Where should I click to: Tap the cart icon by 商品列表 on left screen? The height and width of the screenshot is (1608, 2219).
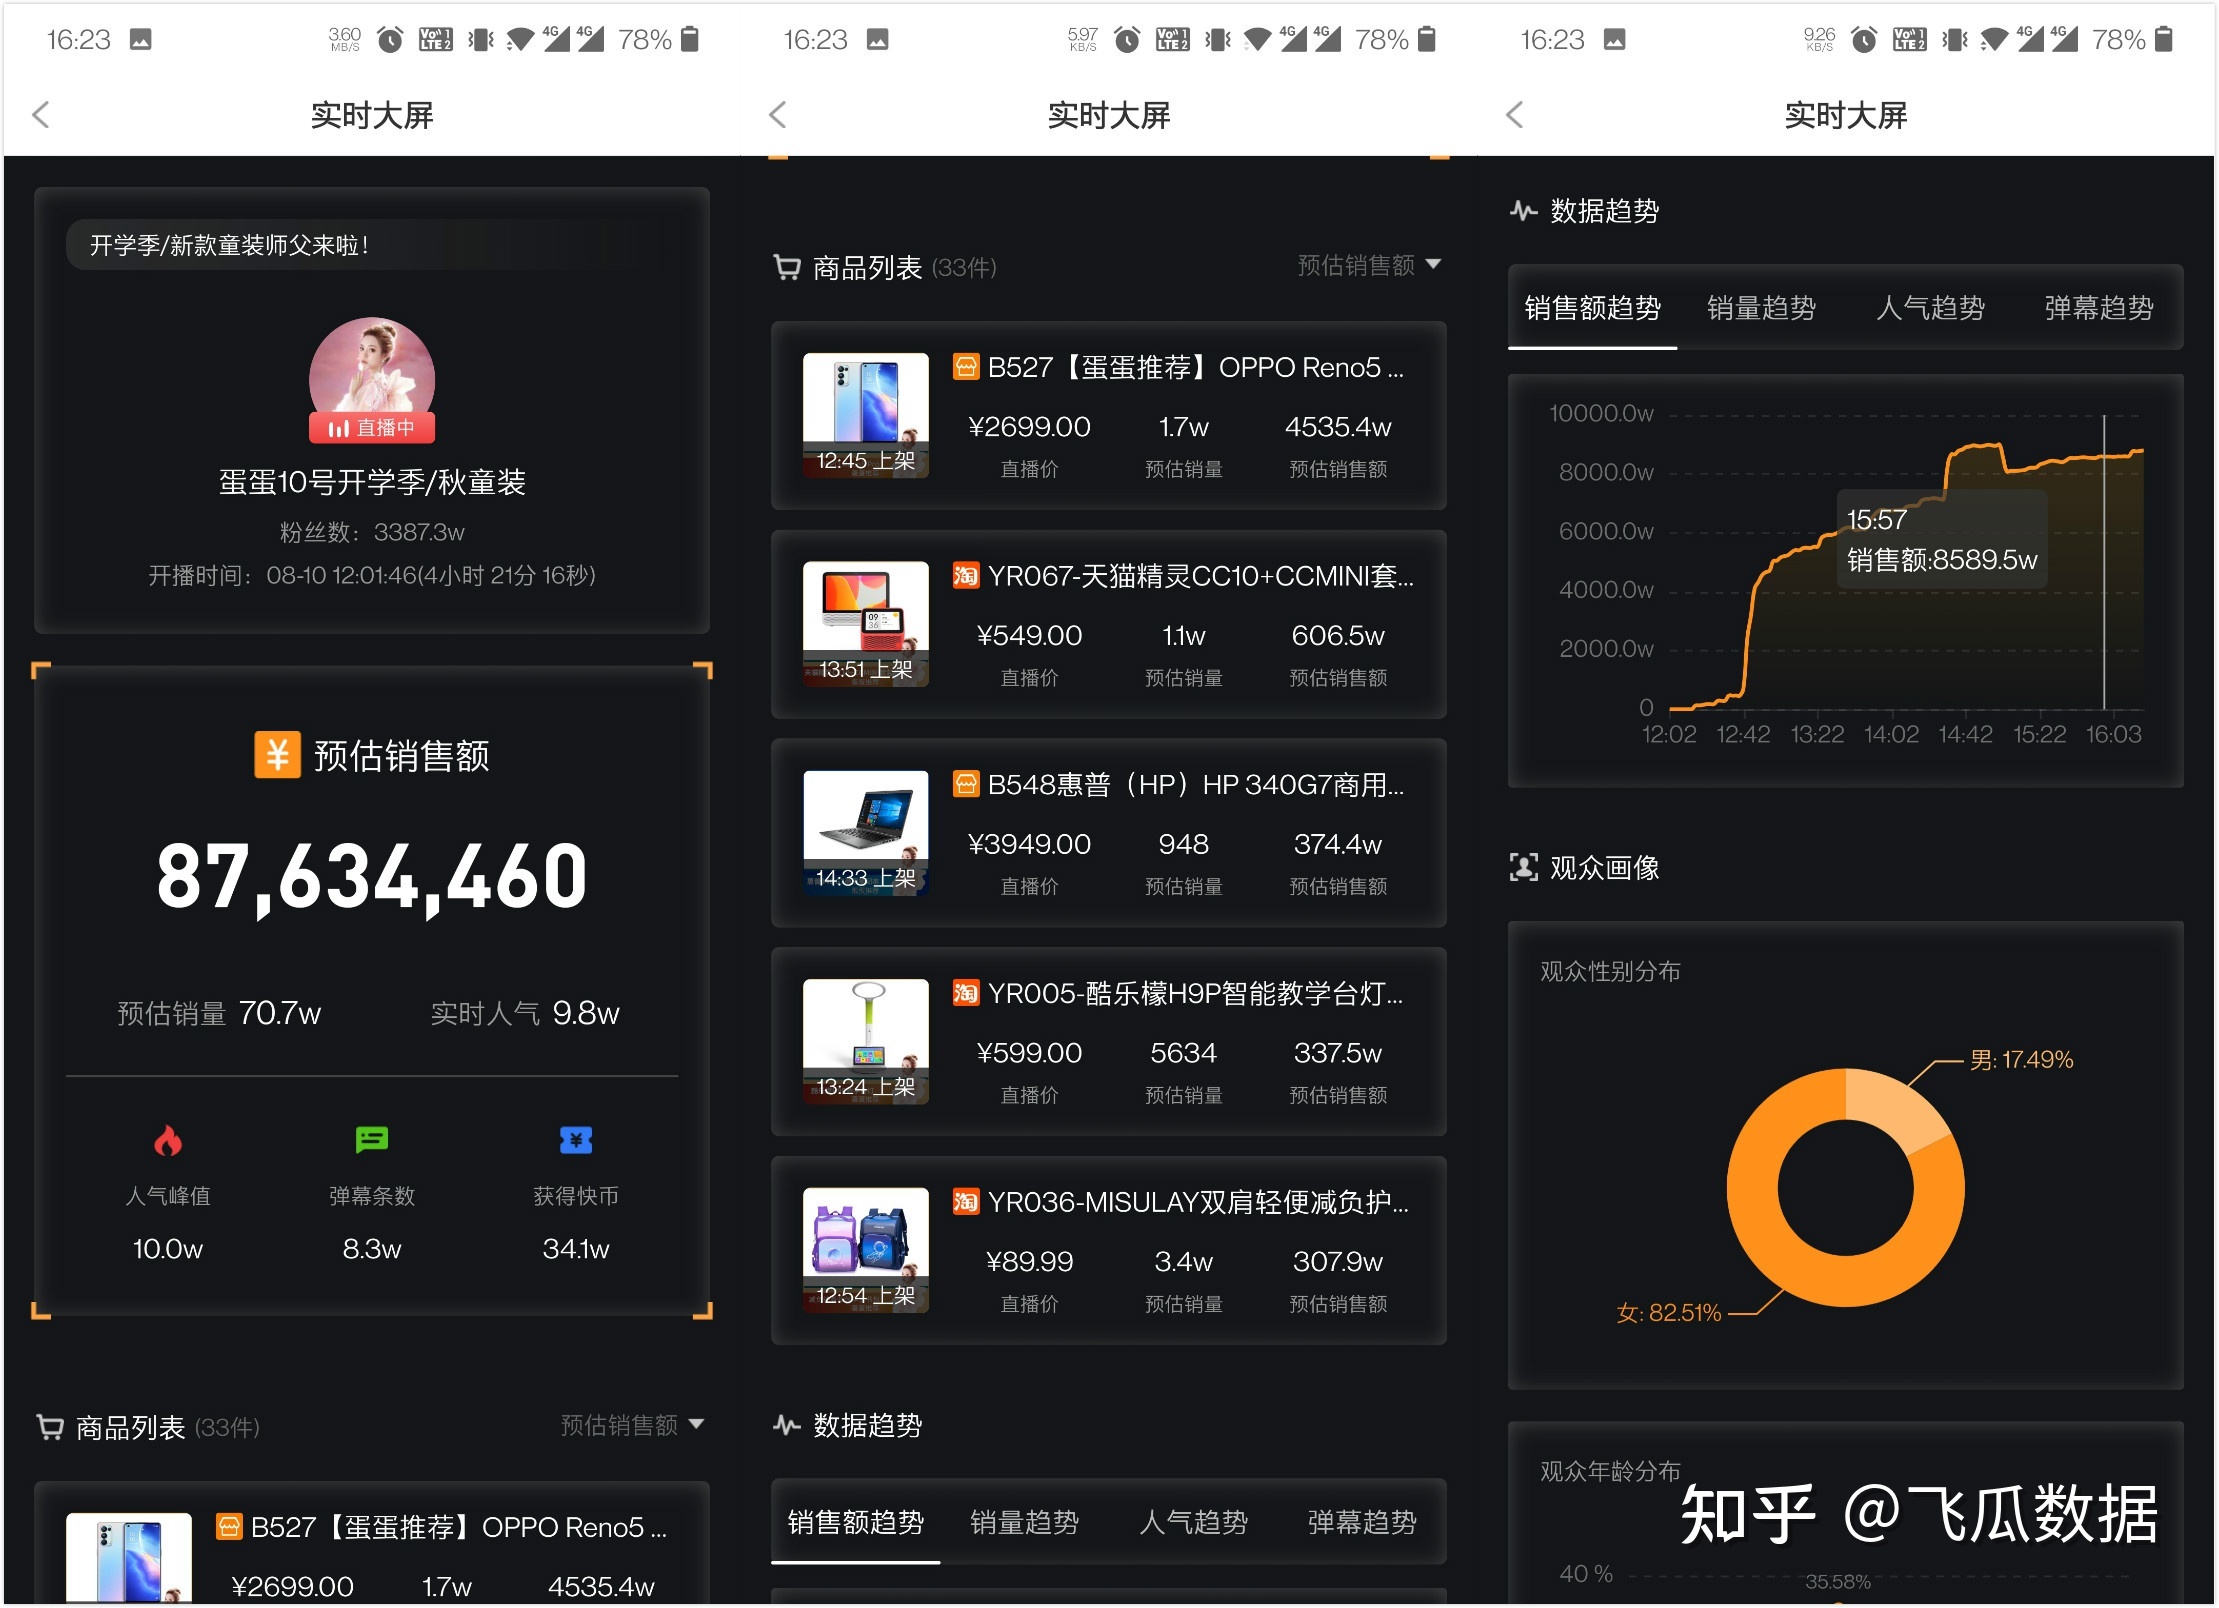point(50,1427)
